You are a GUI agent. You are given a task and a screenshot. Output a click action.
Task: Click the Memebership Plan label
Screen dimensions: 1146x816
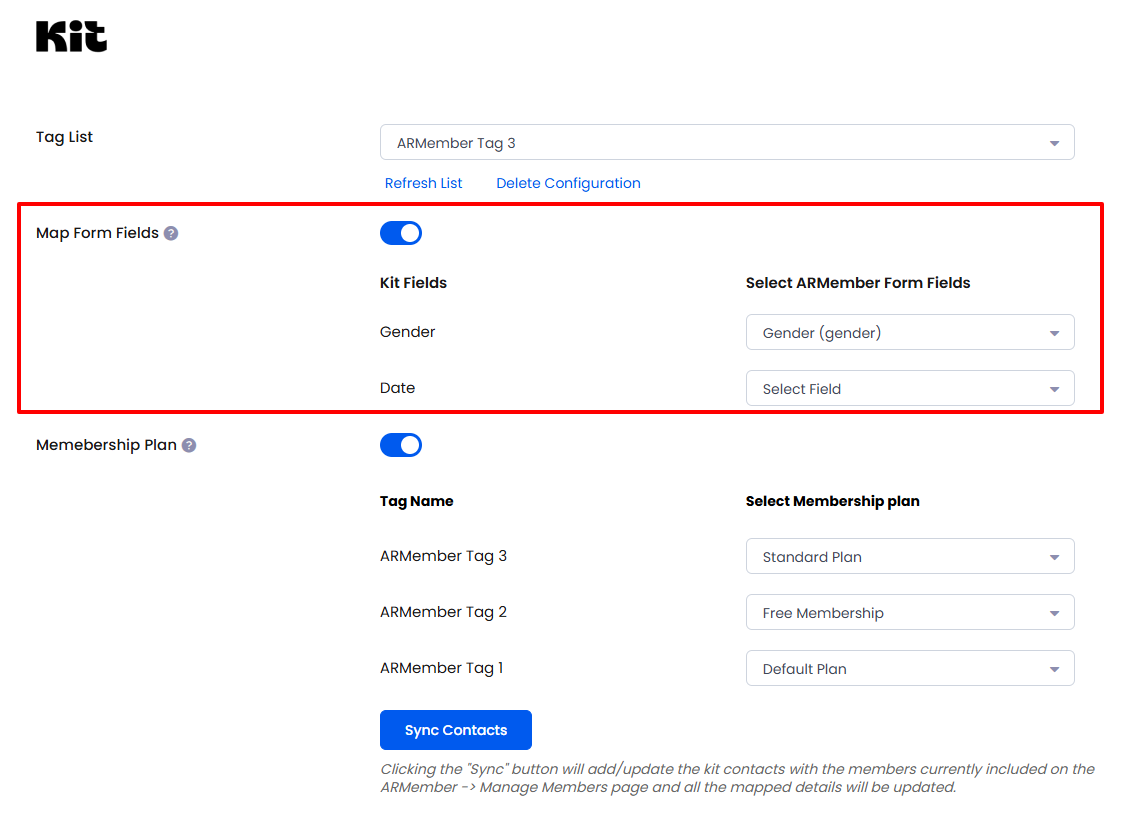pos(106,445)
